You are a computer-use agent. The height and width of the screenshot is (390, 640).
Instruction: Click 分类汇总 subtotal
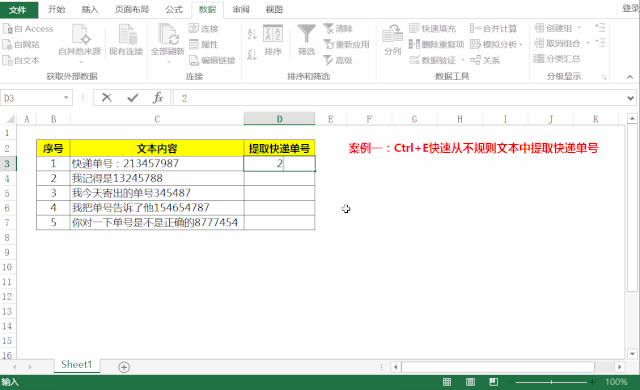tap(557, 59)
